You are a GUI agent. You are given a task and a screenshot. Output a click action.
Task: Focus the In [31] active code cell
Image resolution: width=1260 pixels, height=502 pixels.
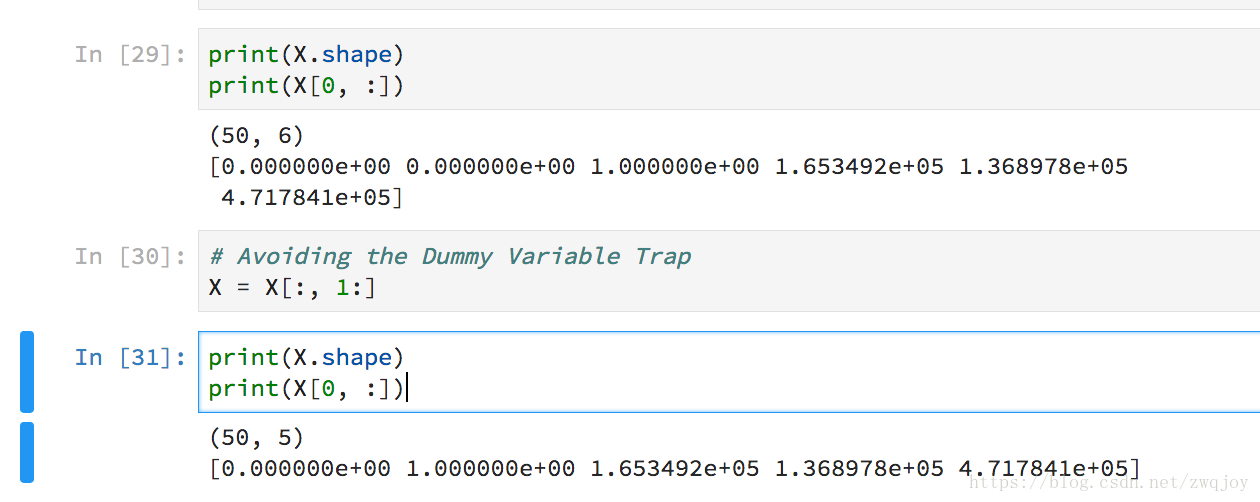pyautogui.click(x=729, y=372)
